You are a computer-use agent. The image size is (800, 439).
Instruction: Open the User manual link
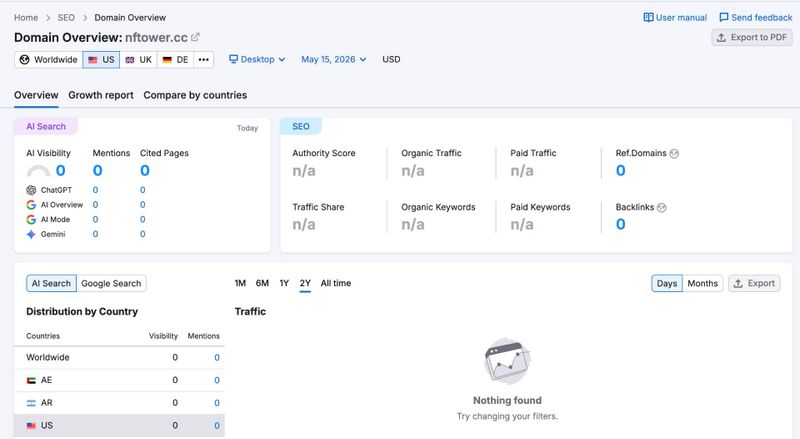coord(675,17)
